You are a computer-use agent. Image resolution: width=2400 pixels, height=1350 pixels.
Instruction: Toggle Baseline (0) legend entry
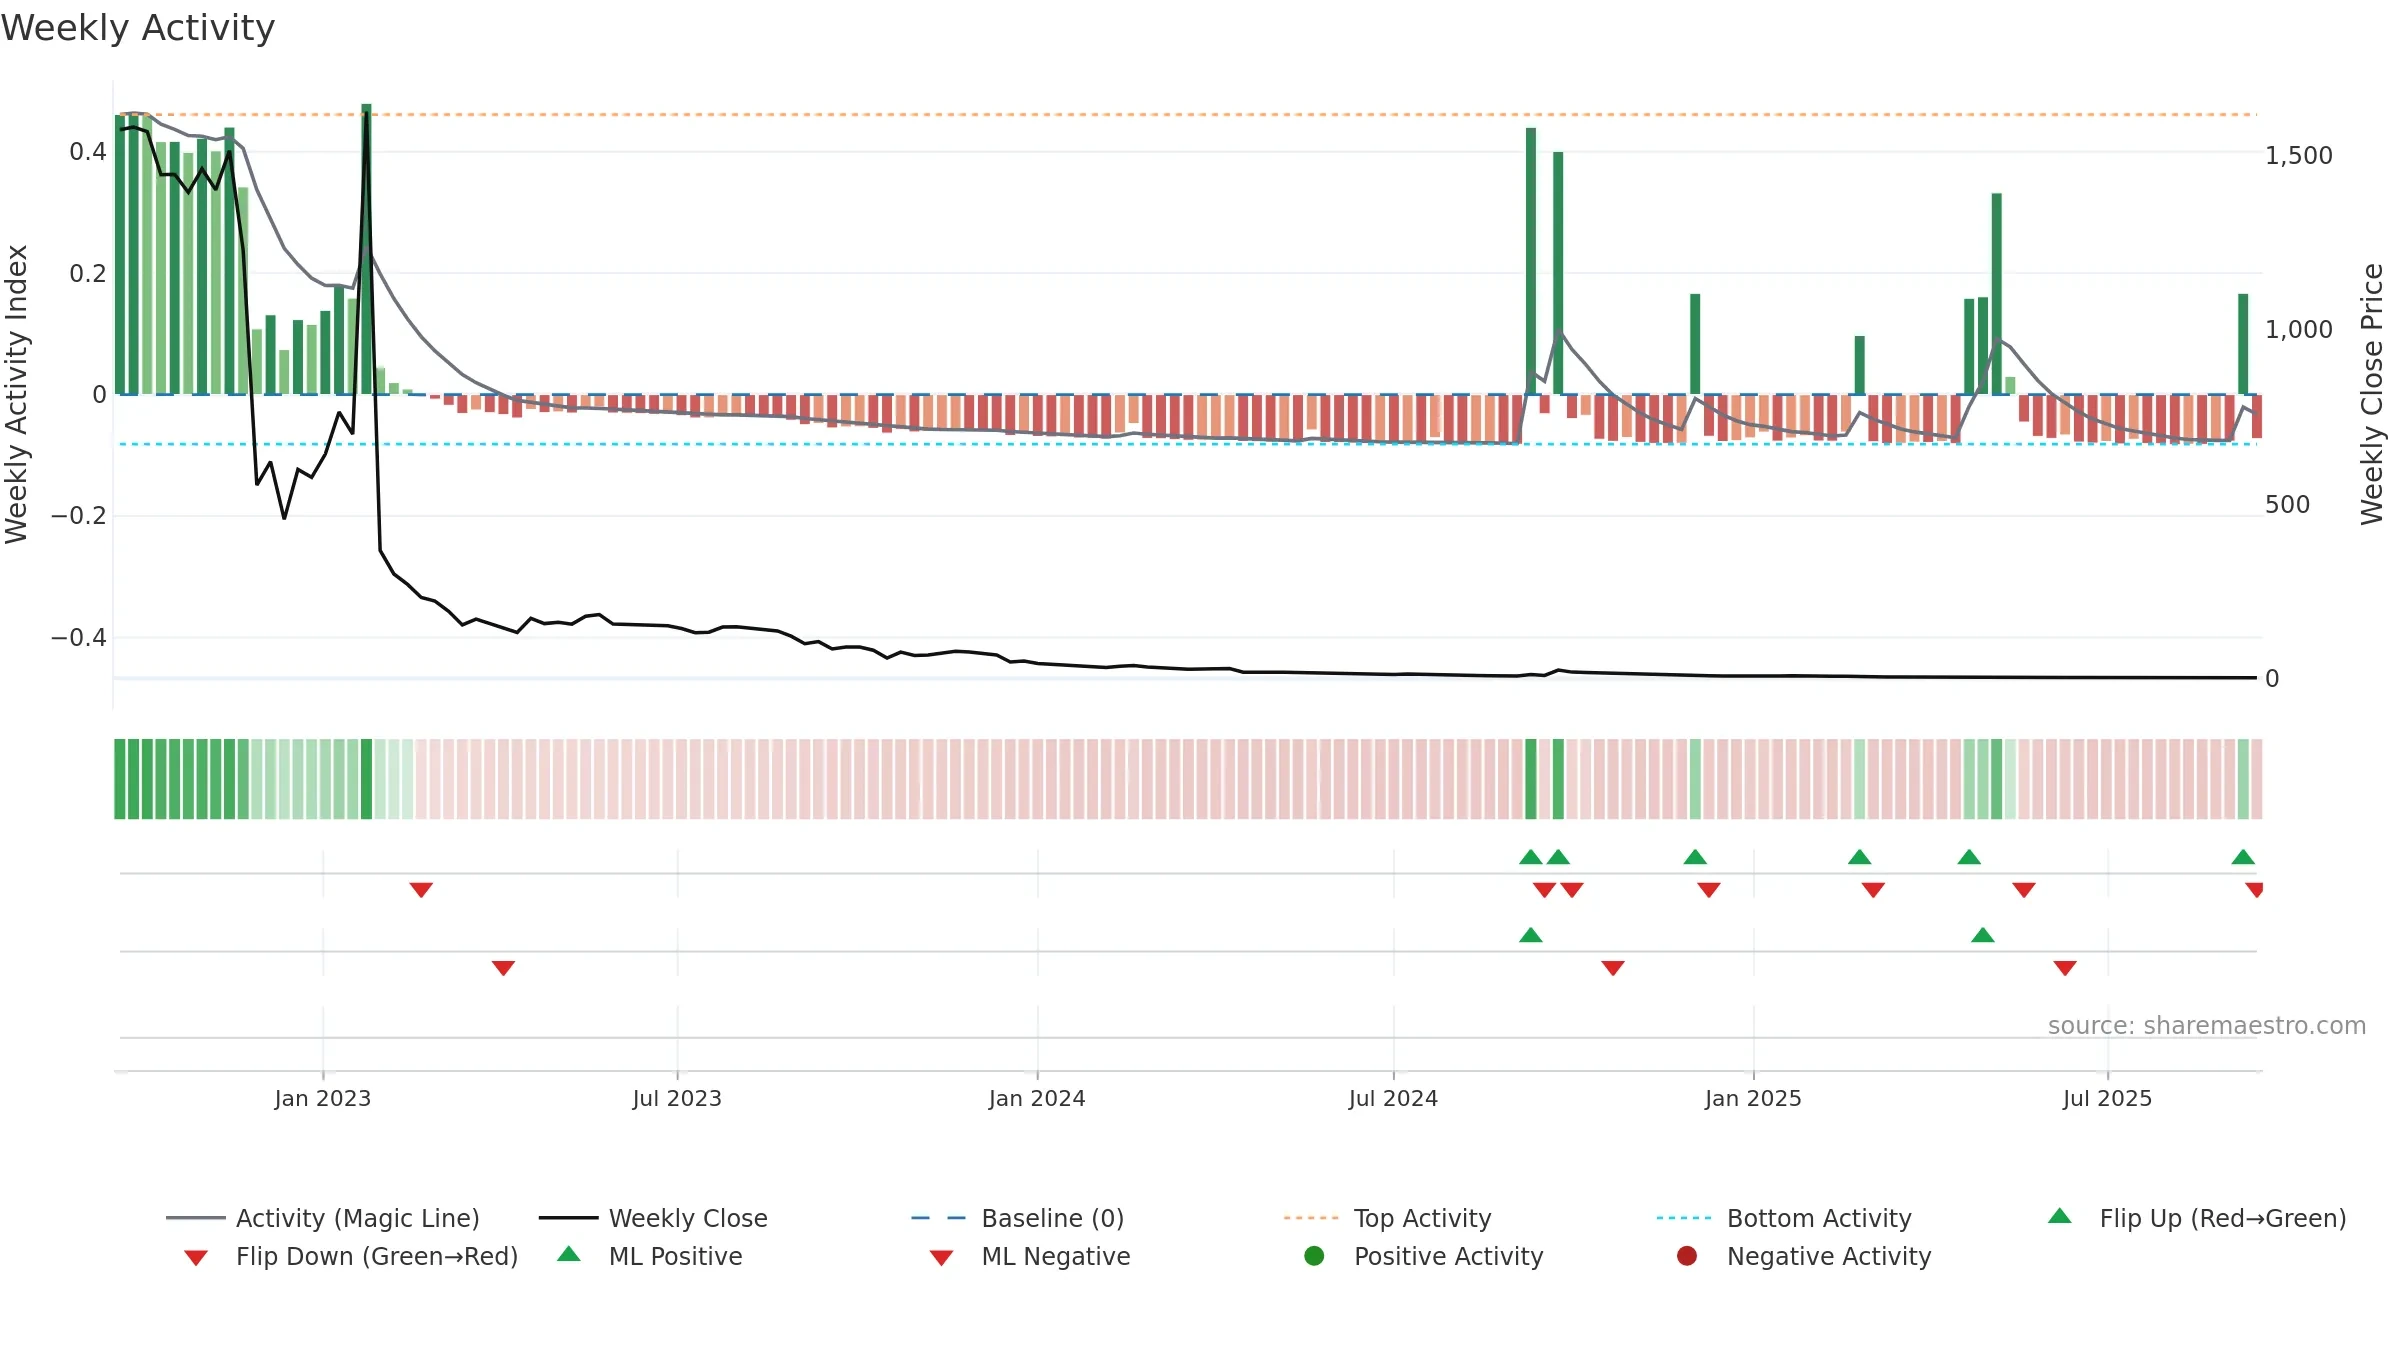pos(1018,1218)
